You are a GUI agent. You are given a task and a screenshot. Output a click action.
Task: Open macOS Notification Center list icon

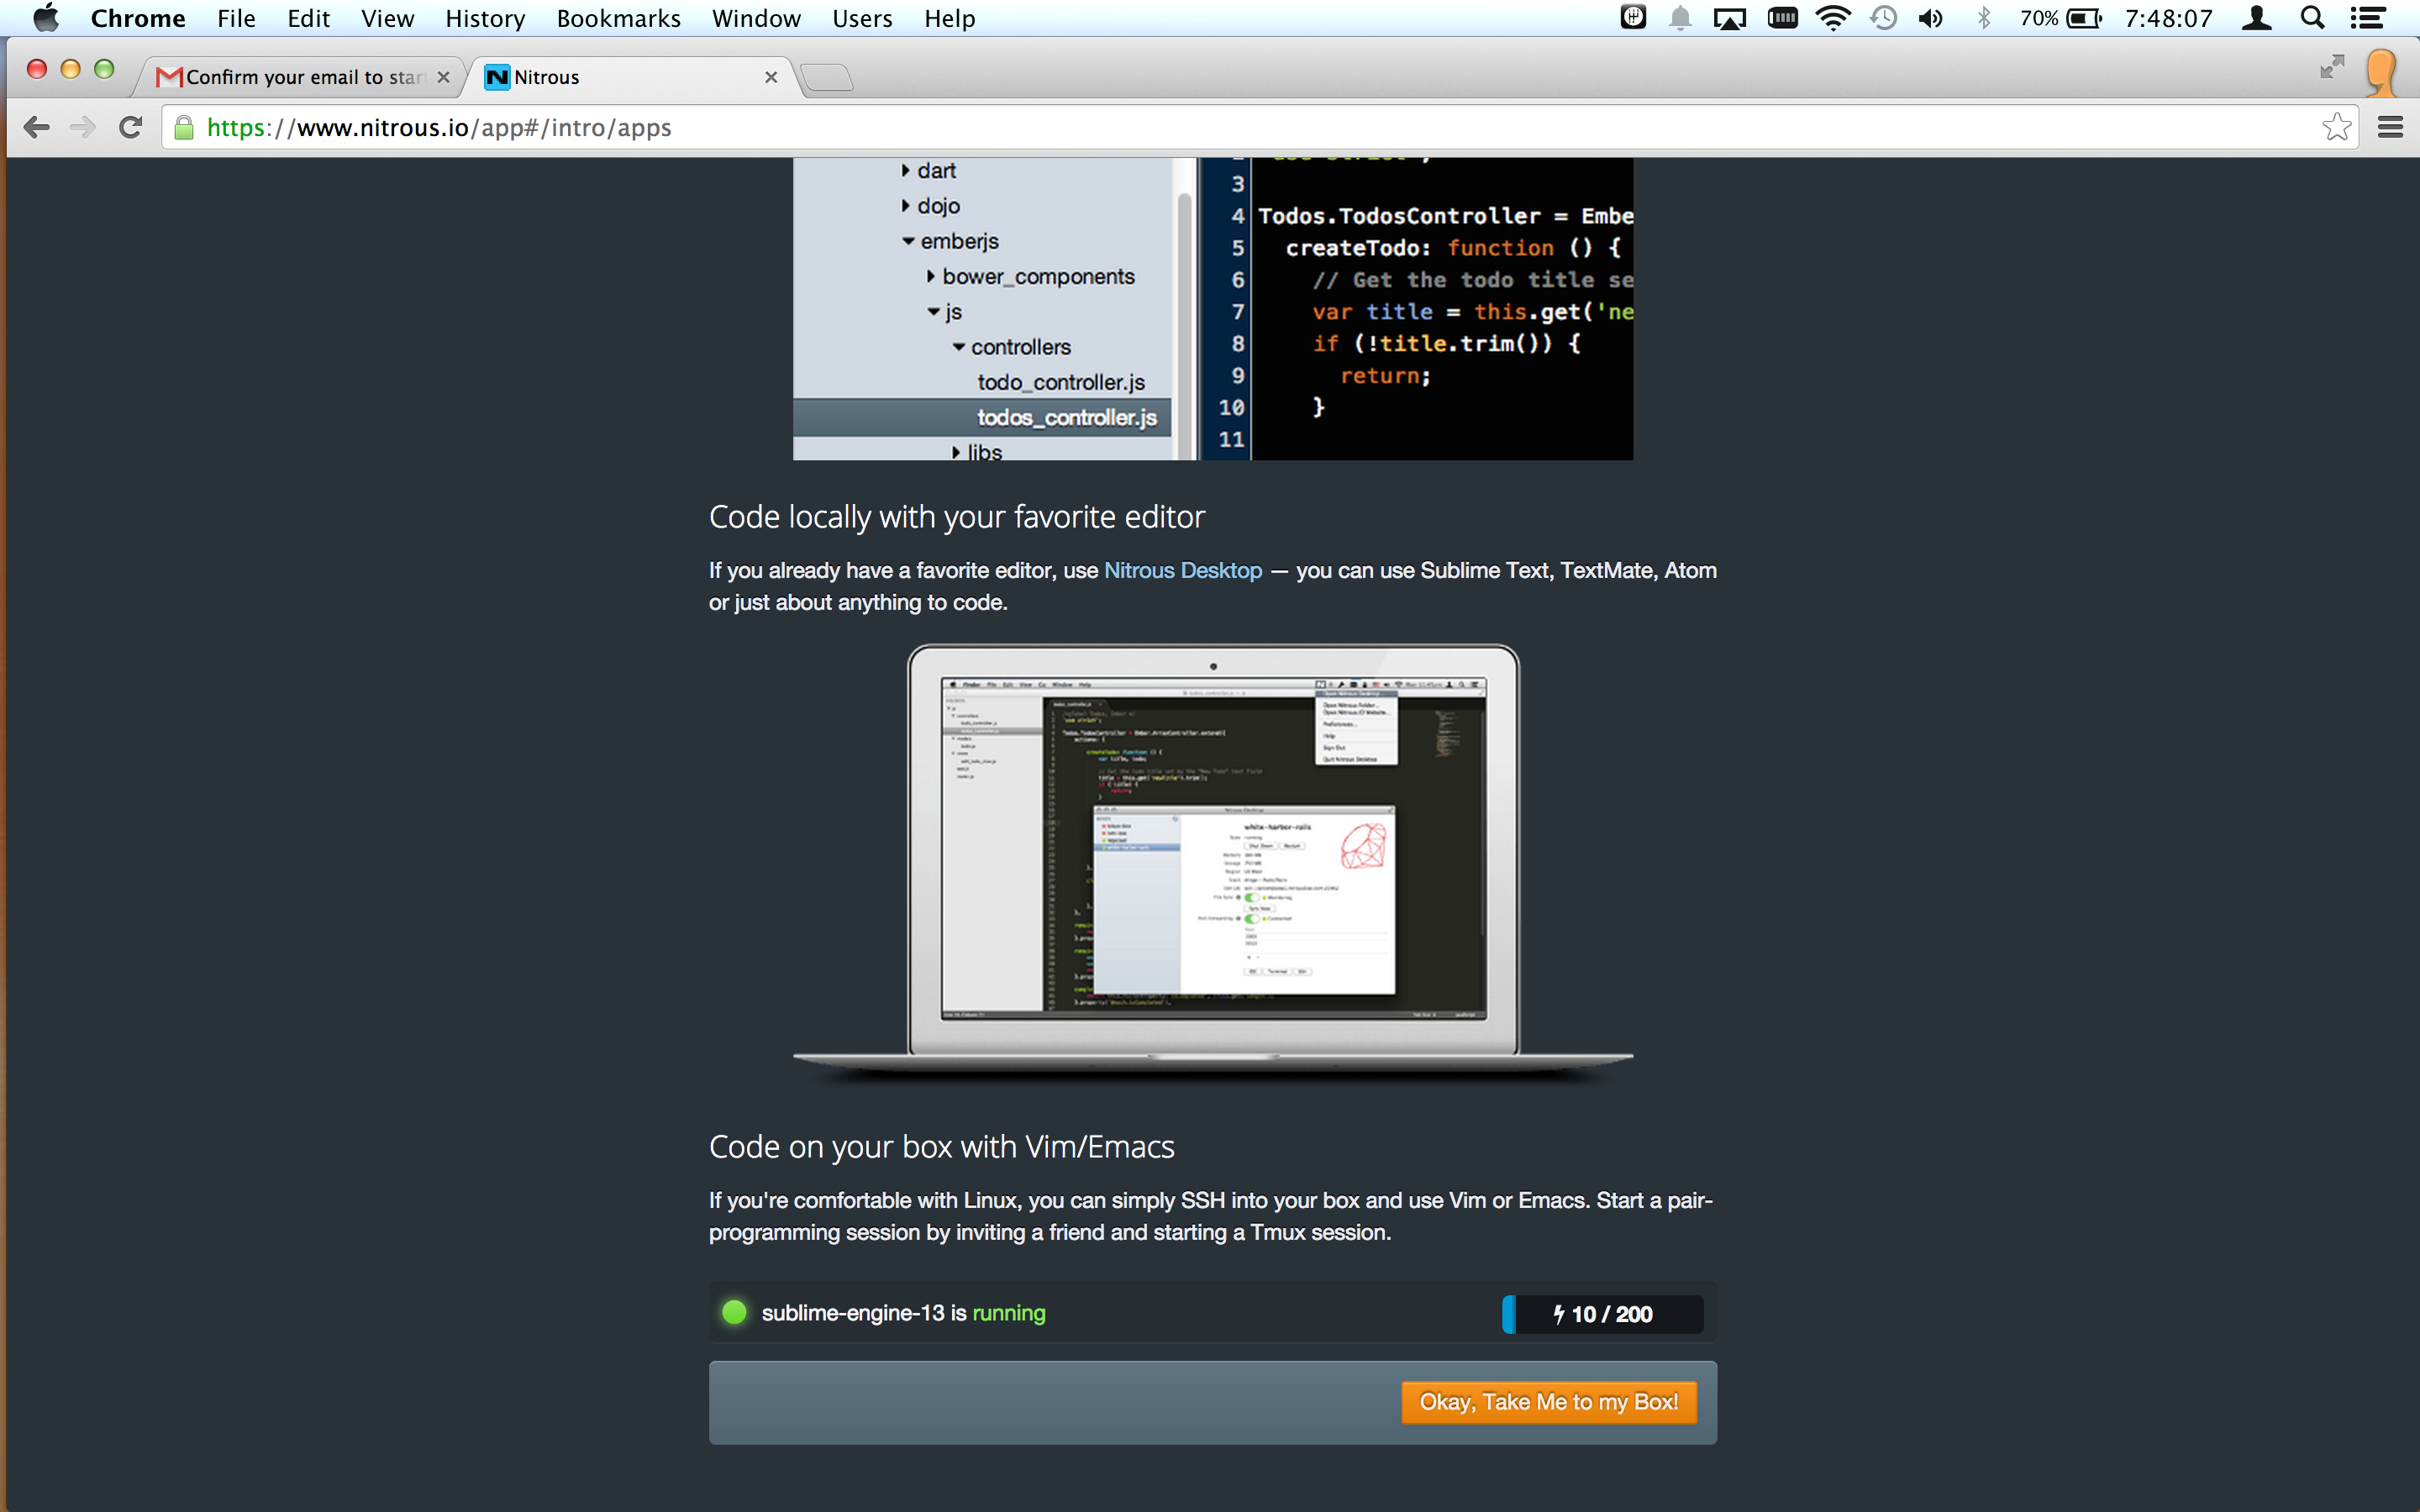[2368, 18]
